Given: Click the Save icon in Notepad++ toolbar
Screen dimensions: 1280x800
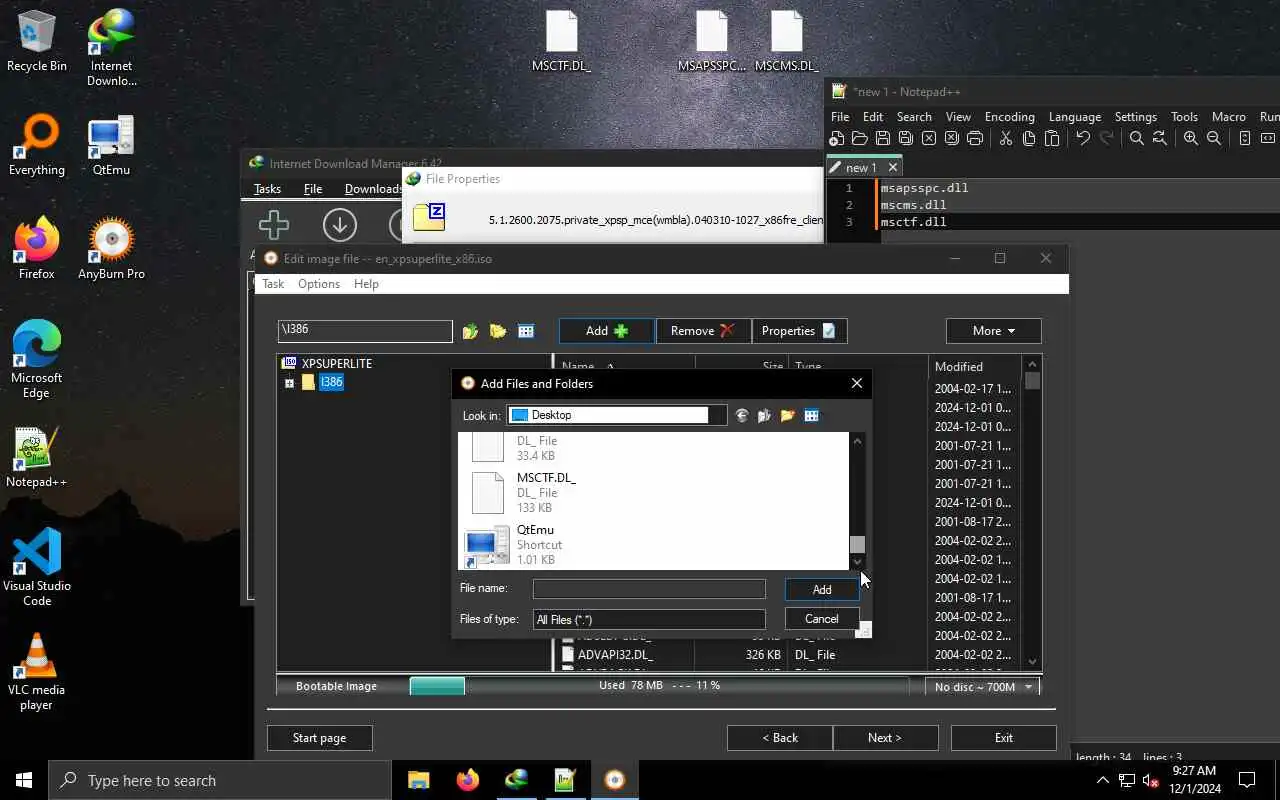Looking at the screenshot, I should [x=883, y=139].
